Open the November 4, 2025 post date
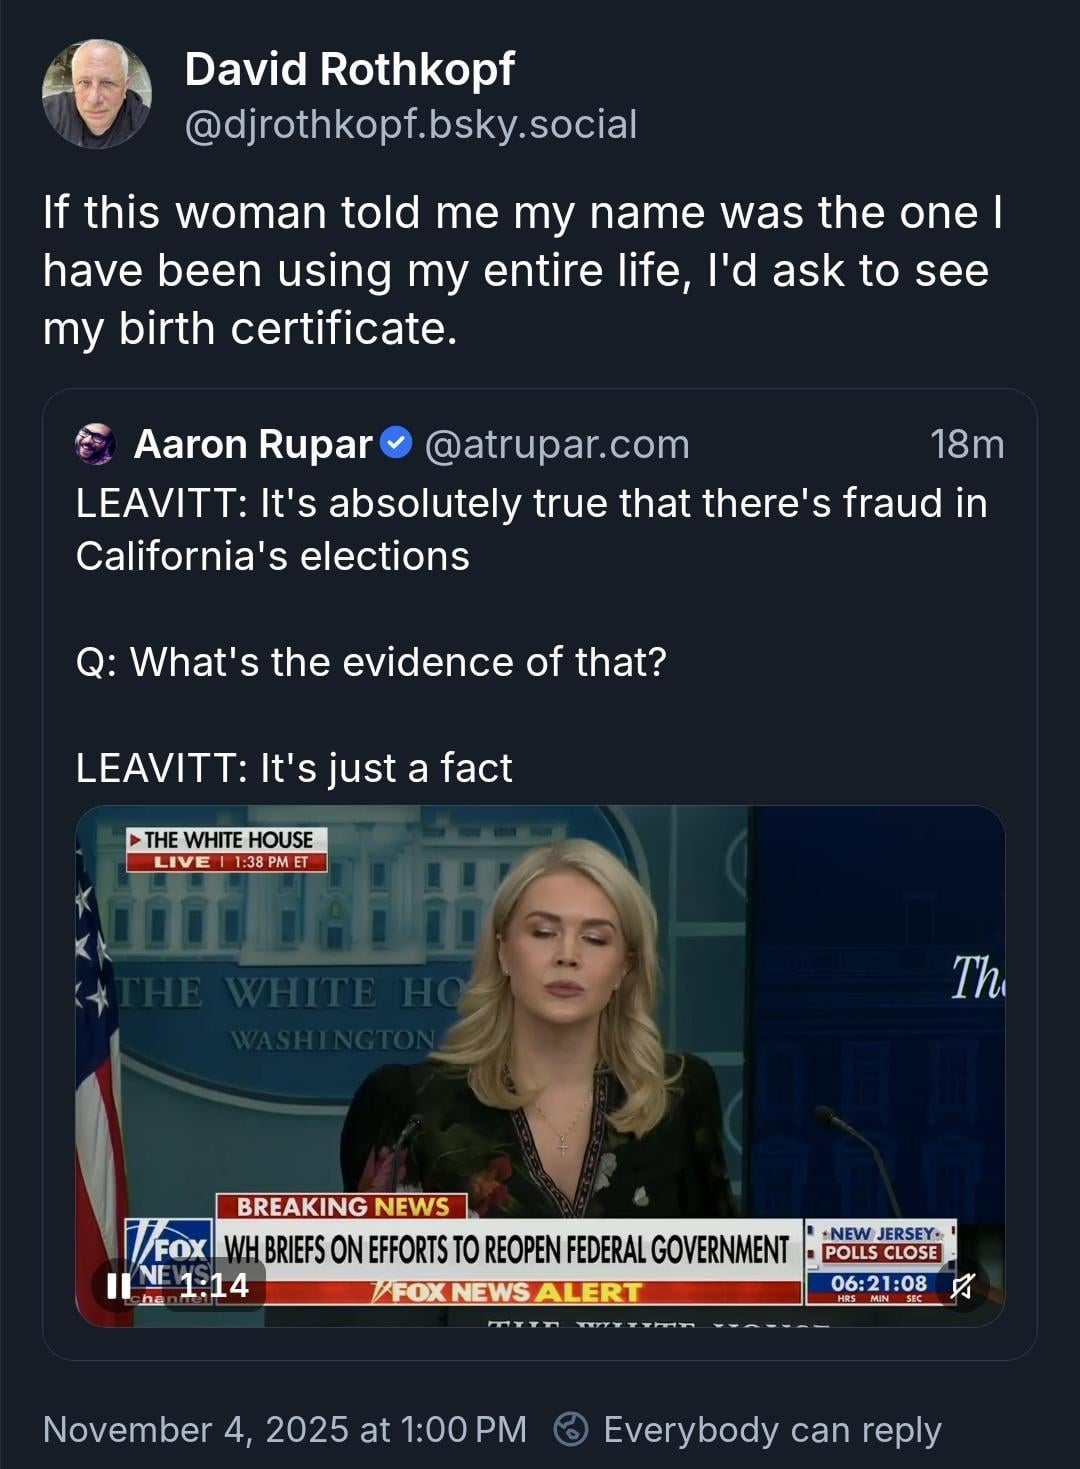This screenshot has height=1469, width=1080. click(x=284, y=1429)
